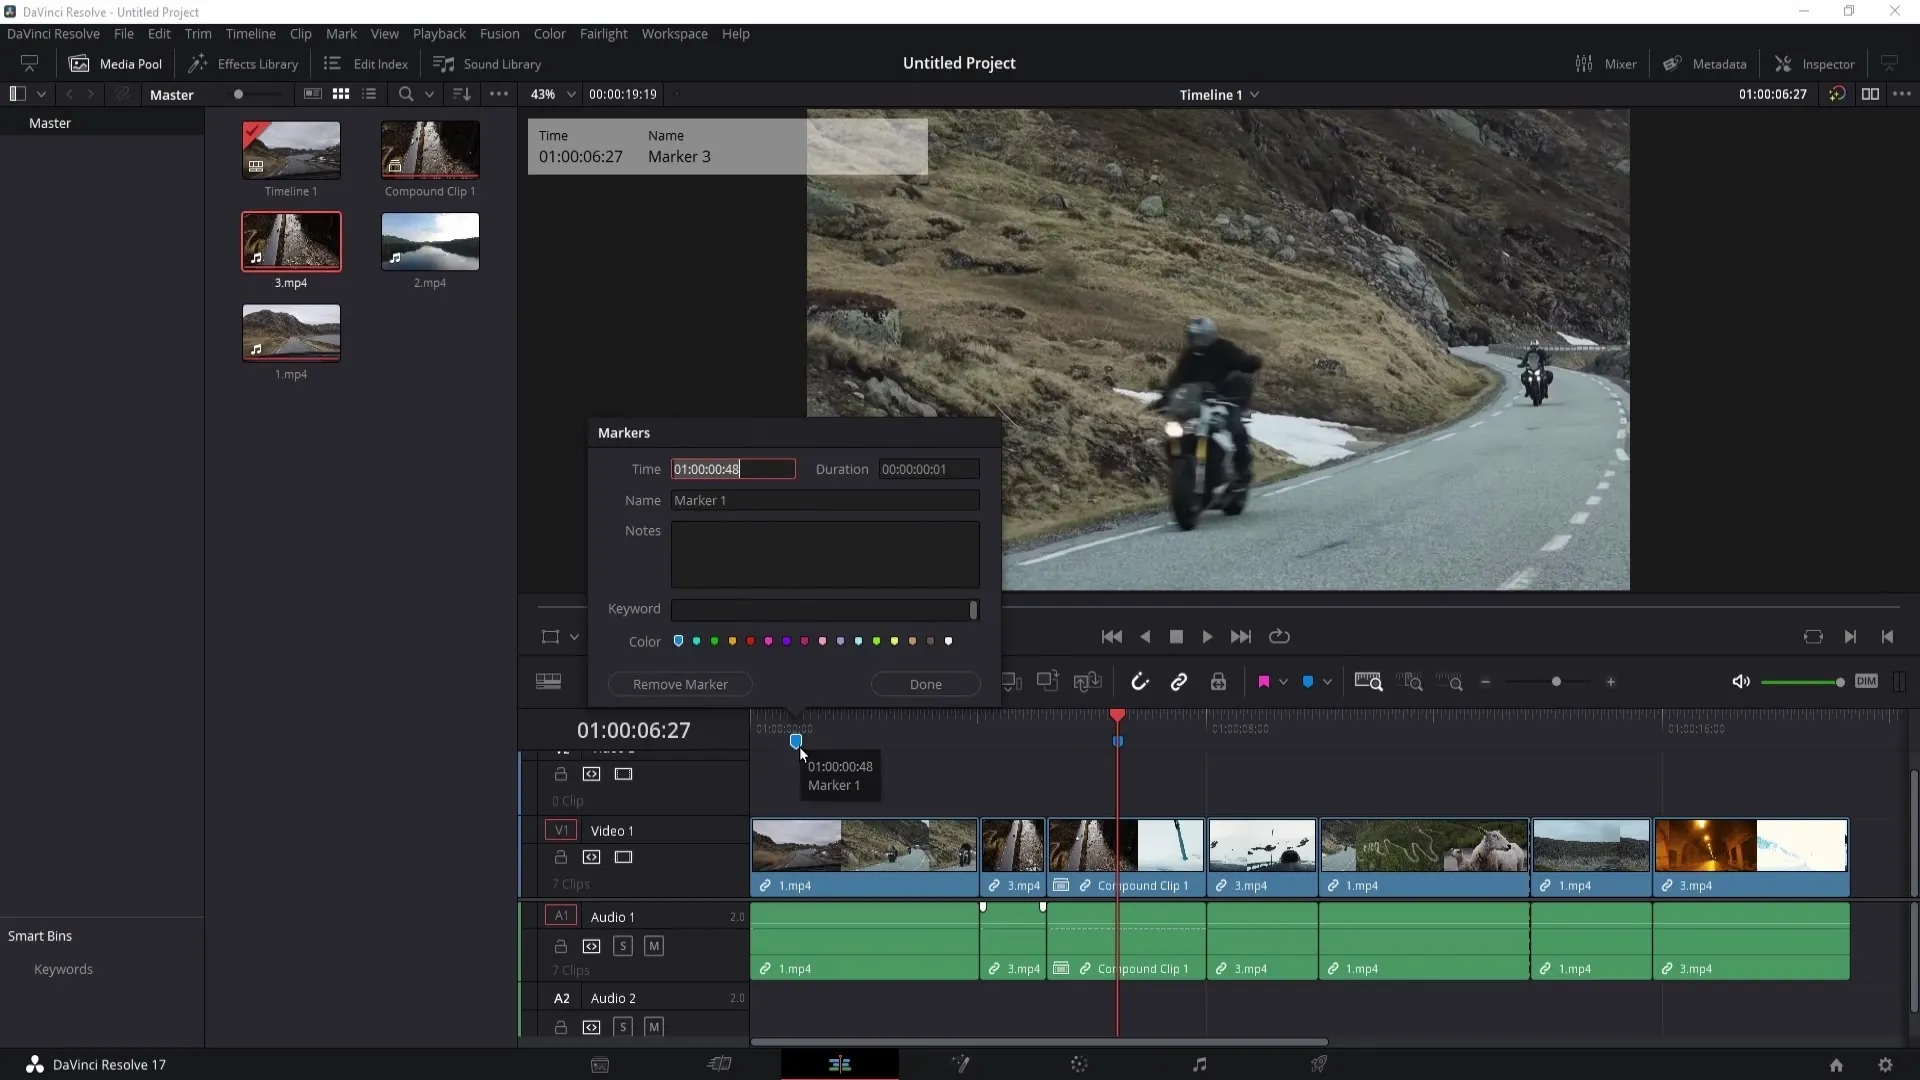Solo the Audio 1 track
The image size is (1920, 1080).
623,946
